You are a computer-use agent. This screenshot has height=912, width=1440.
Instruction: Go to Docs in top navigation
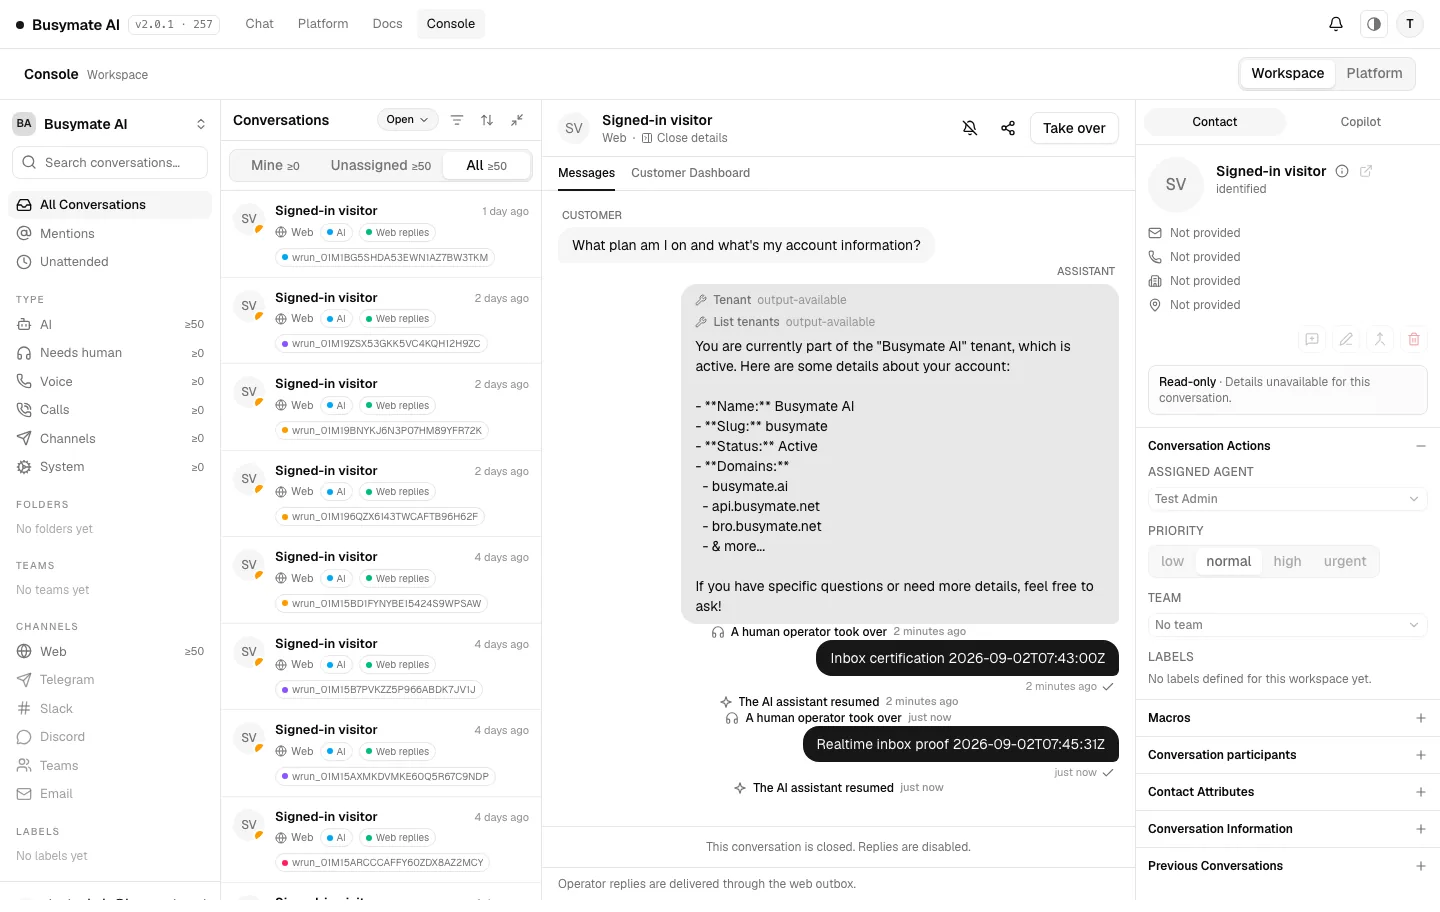click(x=387, y=24)
